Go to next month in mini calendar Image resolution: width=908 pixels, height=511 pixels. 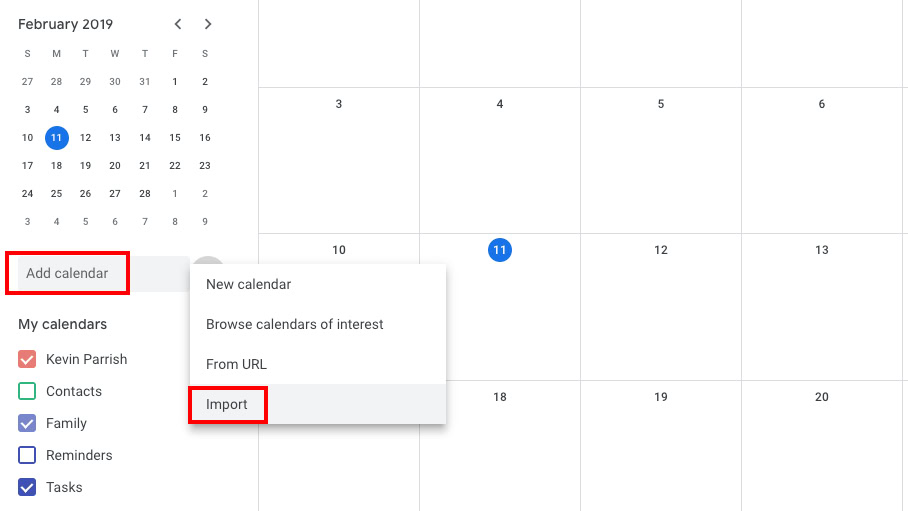(x=207, y=24)
